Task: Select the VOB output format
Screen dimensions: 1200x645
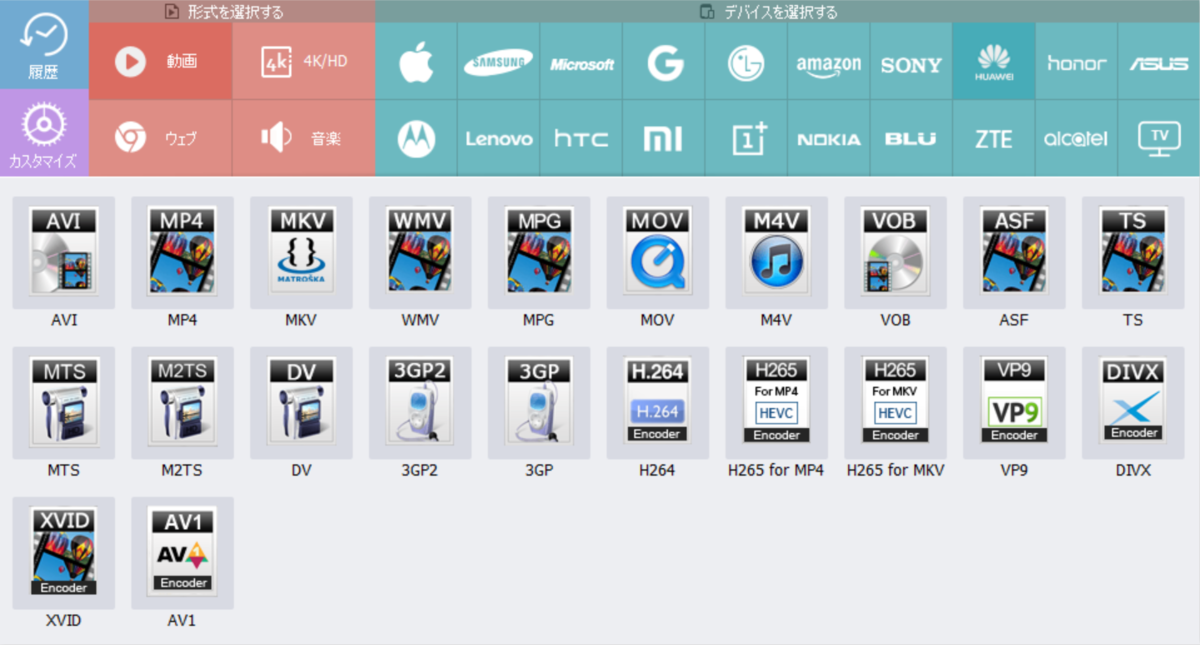Action: pos(895,253)
